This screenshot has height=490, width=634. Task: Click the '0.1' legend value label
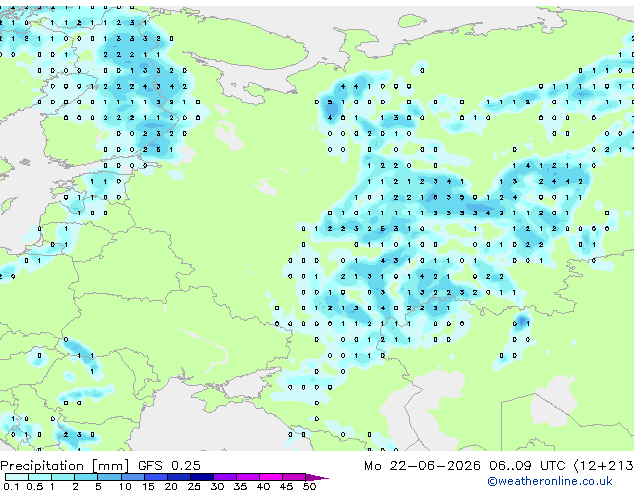coord(11,486)
